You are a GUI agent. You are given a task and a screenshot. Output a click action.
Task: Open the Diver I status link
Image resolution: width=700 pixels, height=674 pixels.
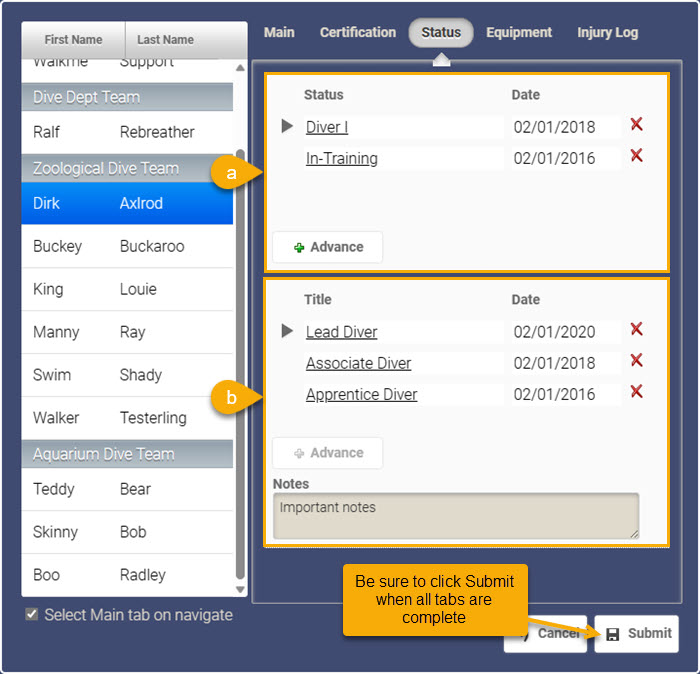(327, 127)
